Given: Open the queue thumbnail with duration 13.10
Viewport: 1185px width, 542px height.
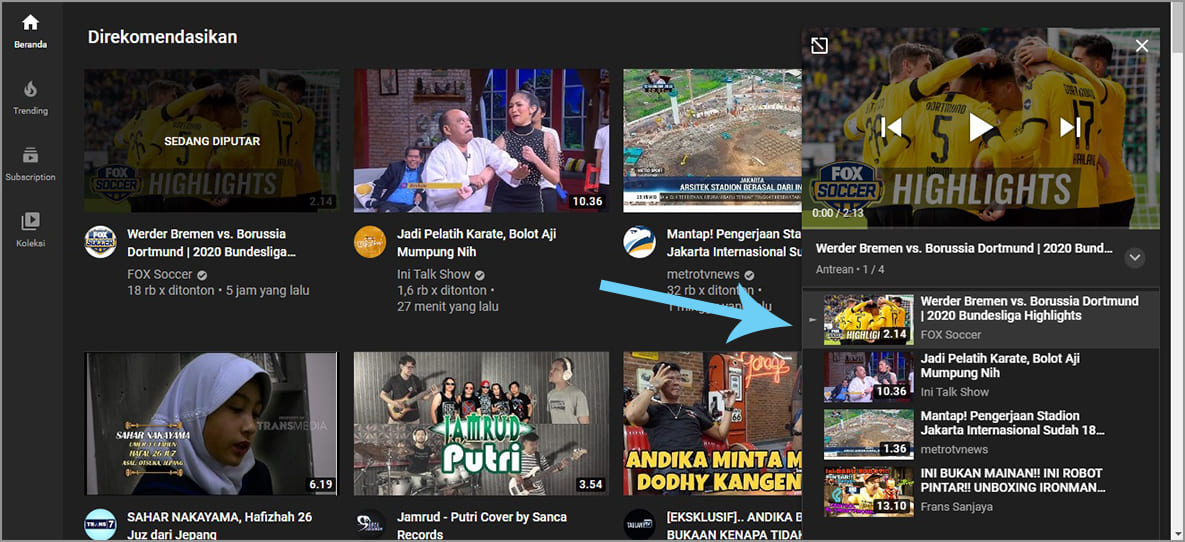Looking at the screenshot, I should (x=868, y=492).
